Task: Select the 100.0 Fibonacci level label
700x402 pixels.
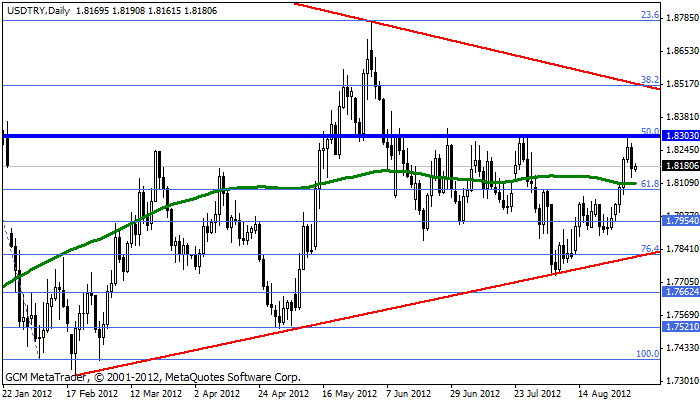Action: pyautogui.click(x=648, y=354)
